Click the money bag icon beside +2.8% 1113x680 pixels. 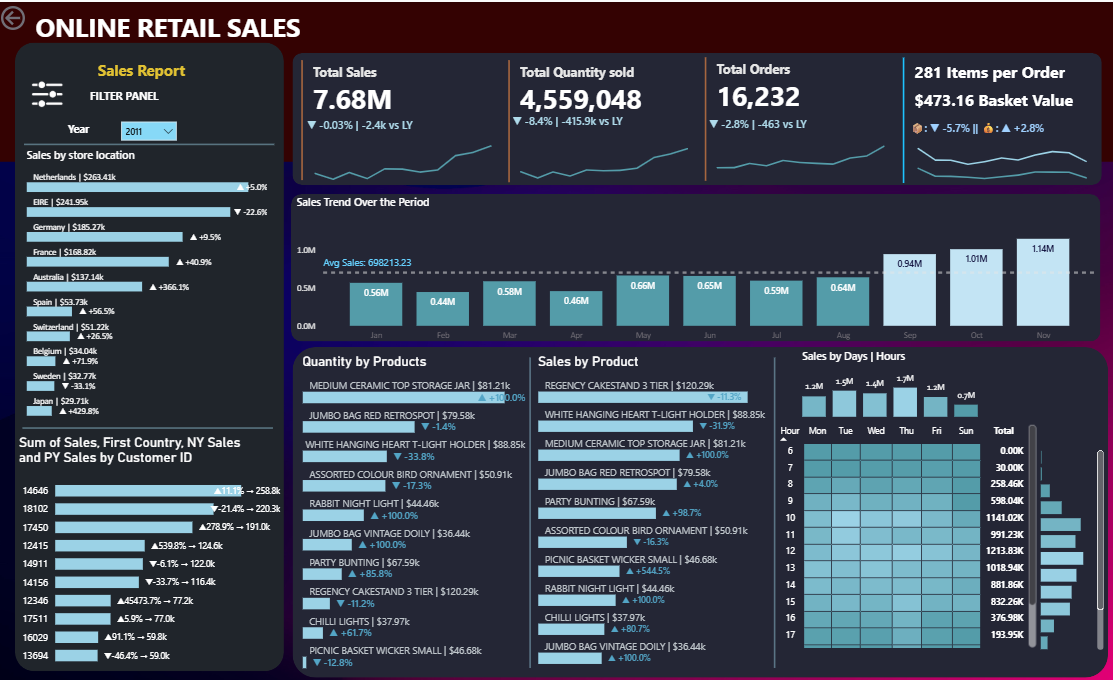click(988, 128)
